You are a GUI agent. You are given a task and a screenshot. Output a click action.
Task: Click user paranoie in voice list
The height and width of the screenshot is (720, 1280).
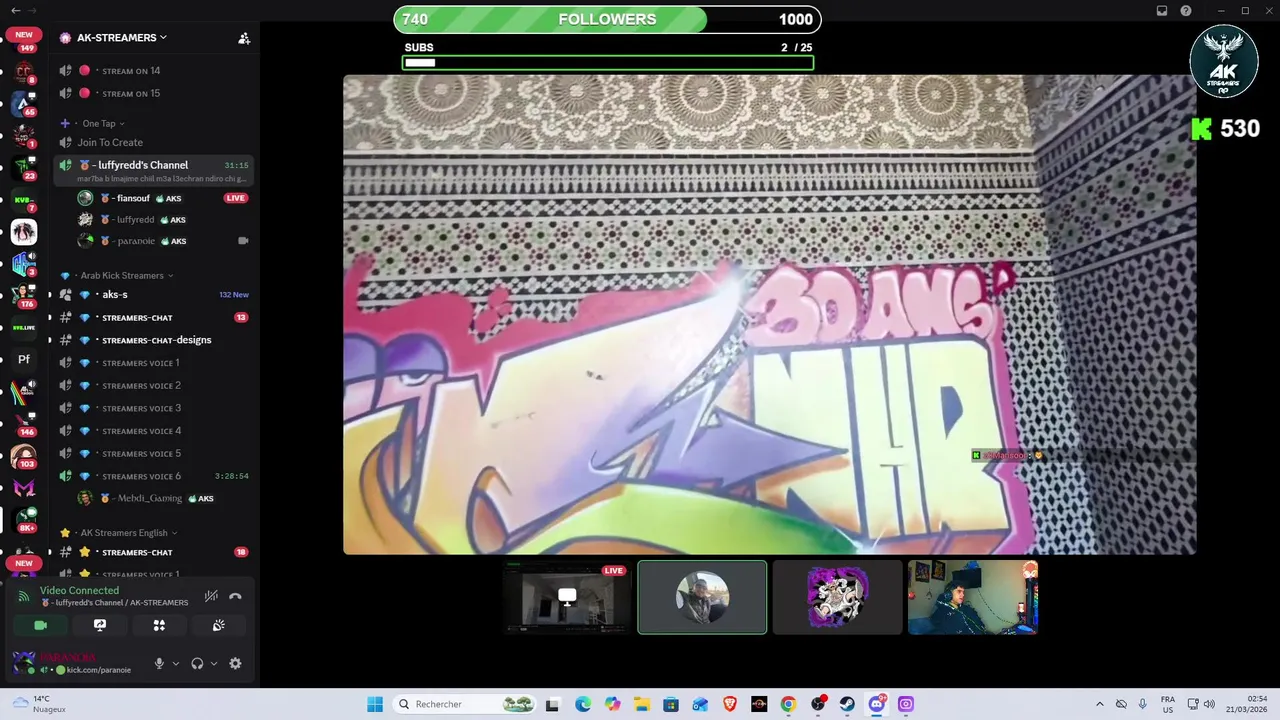tap(135, 241)
